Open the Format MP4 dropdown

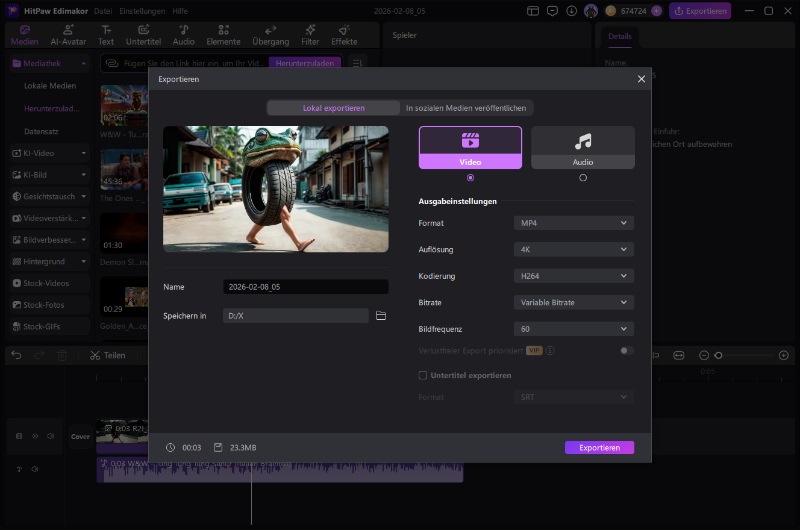click(573, 223)
